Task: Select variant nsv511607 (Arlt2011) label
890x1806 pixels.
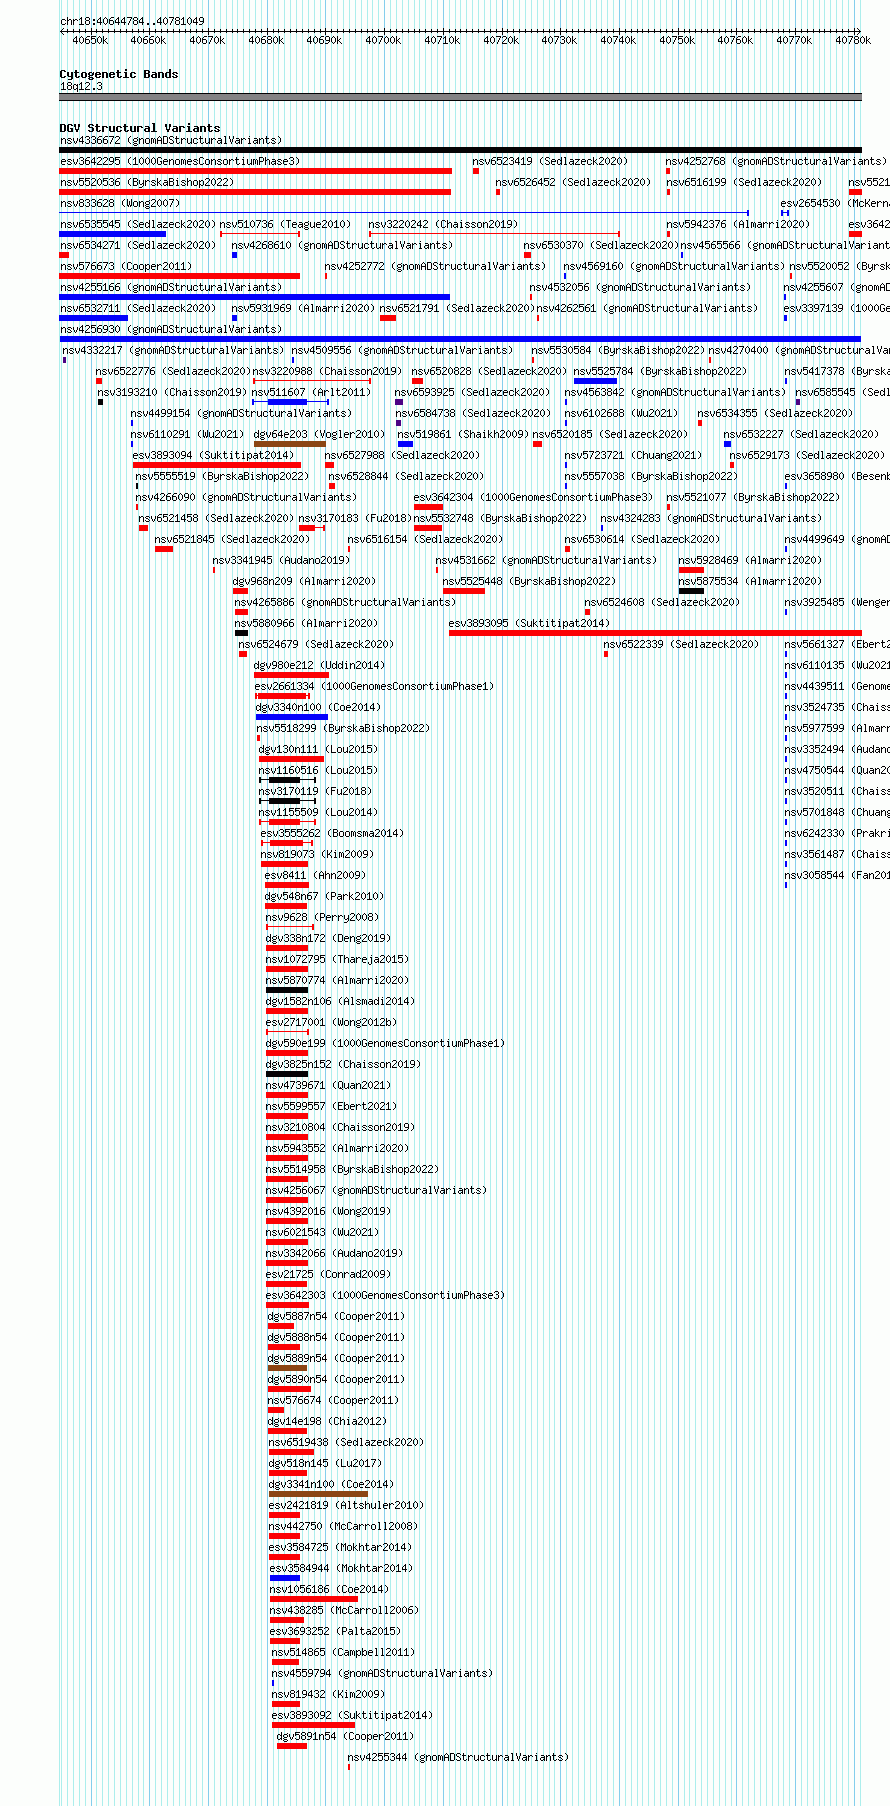Action: [311, 392]
